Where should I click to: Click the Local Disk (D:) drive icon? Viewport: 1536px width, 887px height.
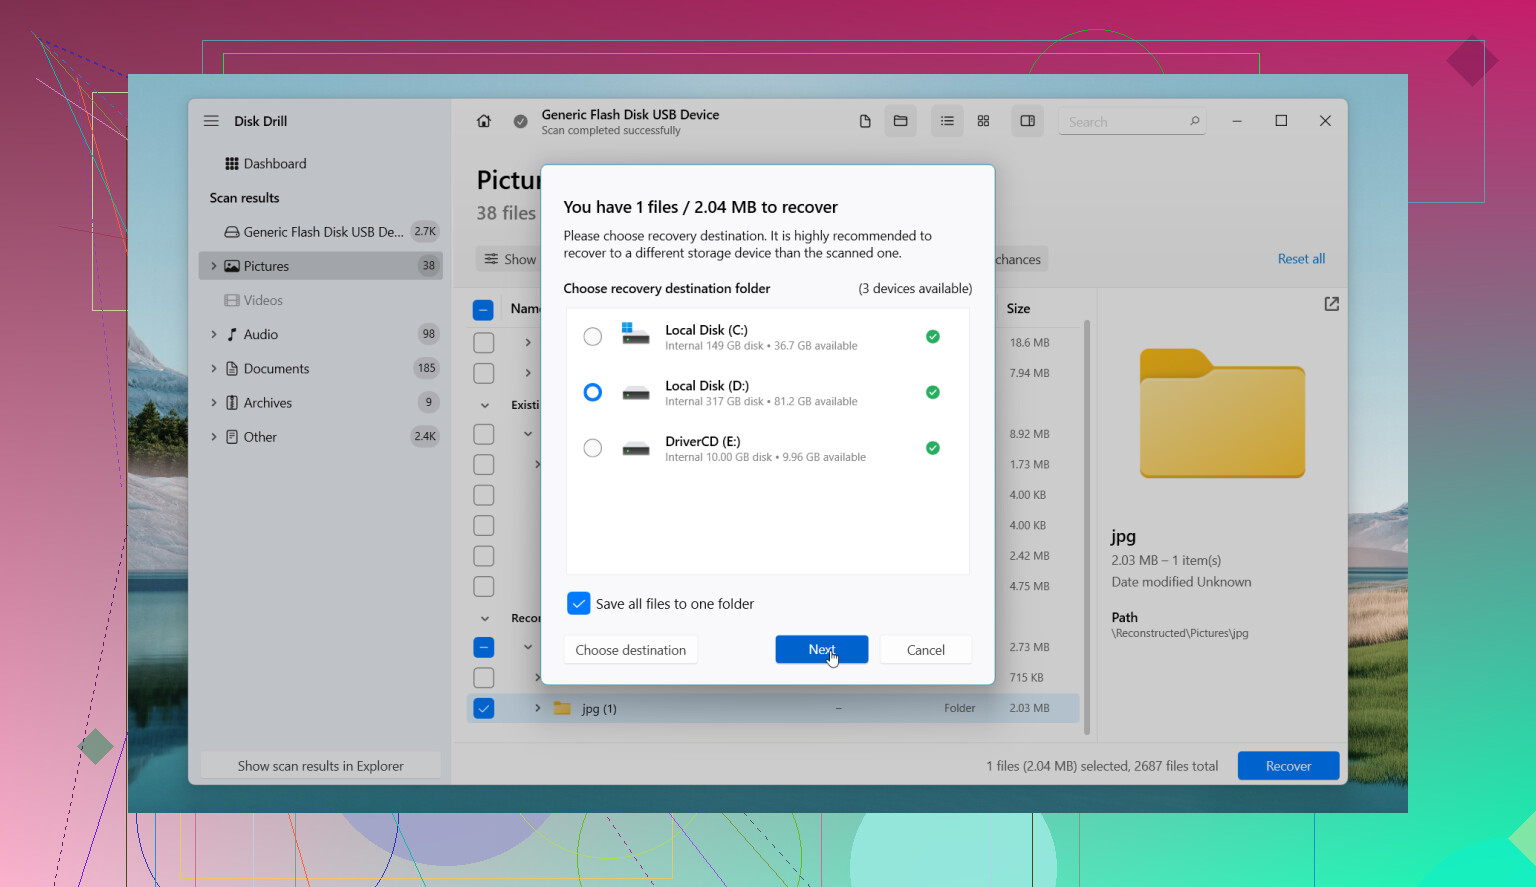pyautogui.click(x=636, y=393)
